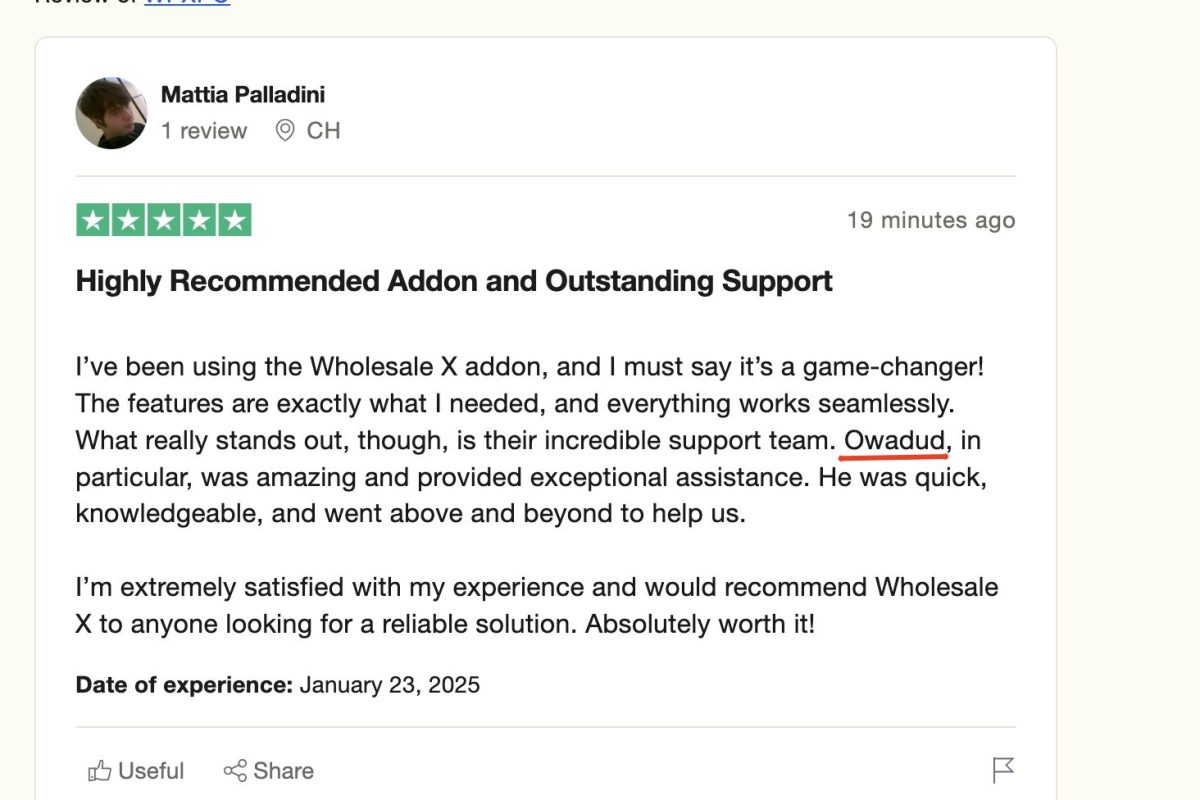Click the 1 review count link

point(205,130)
